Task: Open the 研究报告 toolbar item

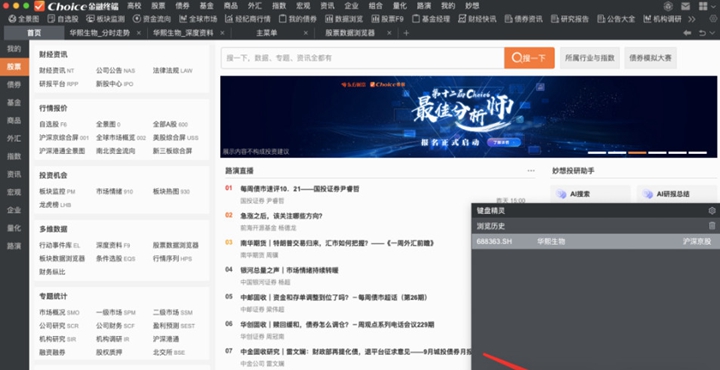Action: [570, 19]
